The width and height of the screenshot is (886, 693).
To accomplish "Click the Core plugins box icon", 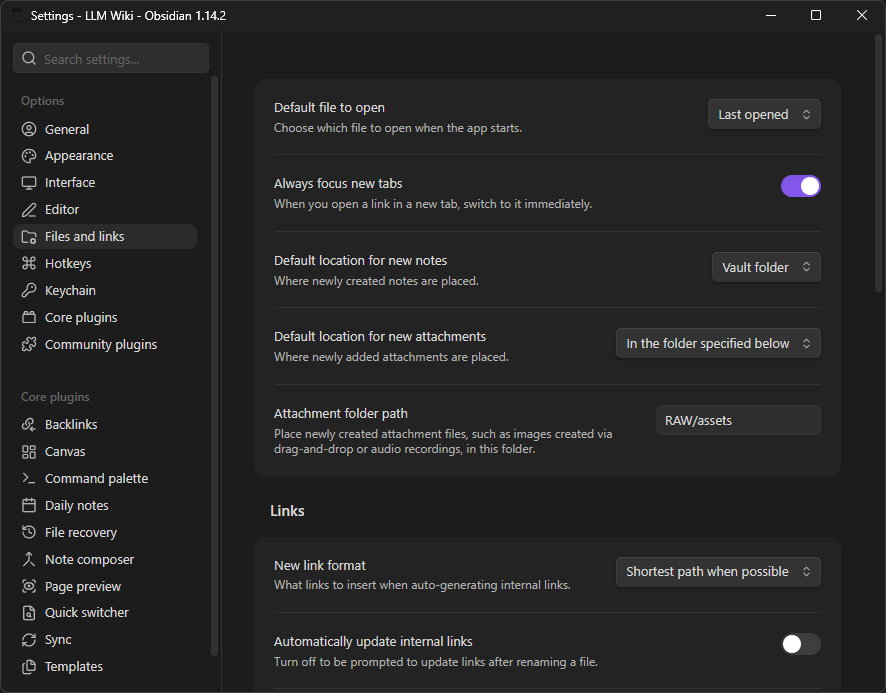I will coord(29,318).
